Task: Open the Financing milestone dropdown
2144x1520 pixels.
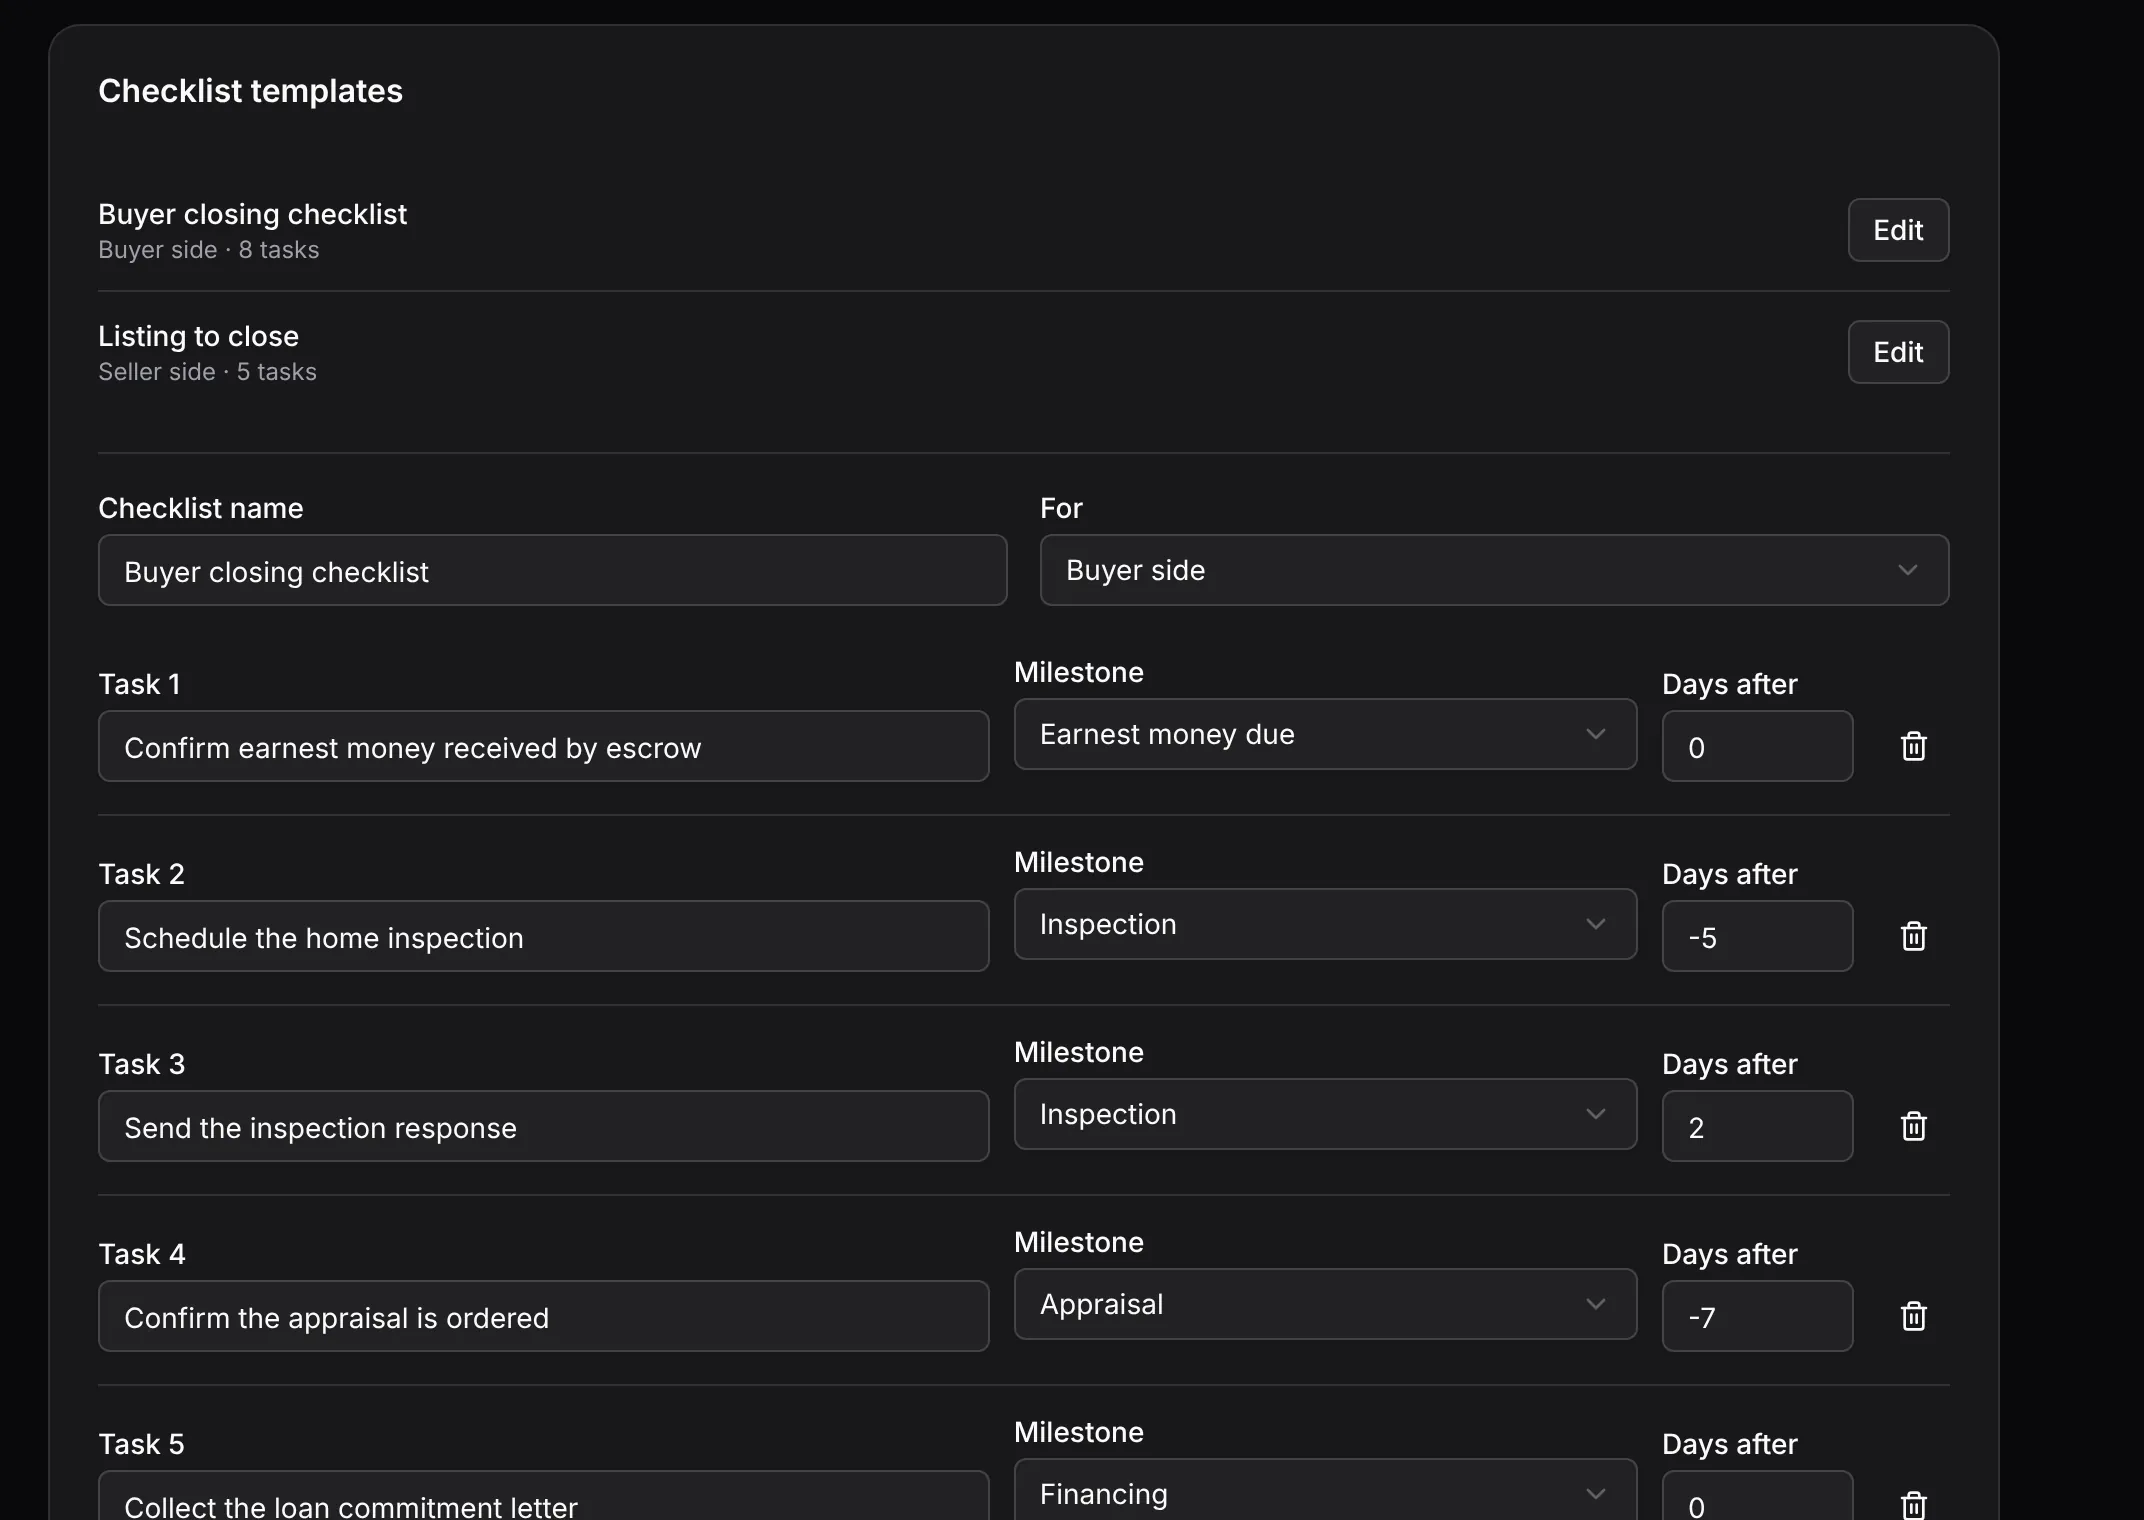Action: pos(1325,1490)
